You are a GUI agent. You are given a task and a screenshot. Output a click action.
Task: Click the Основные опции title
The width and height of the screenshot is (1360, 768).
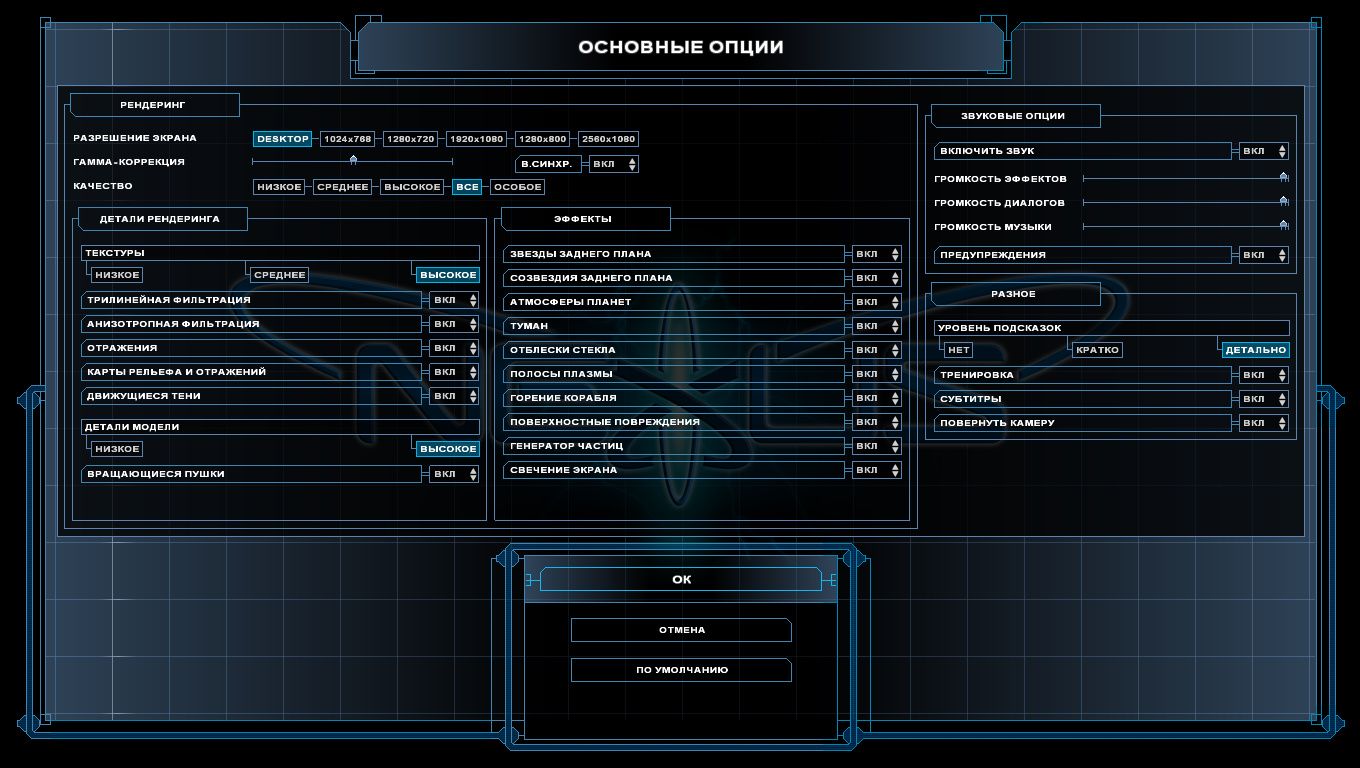(681, 47)
